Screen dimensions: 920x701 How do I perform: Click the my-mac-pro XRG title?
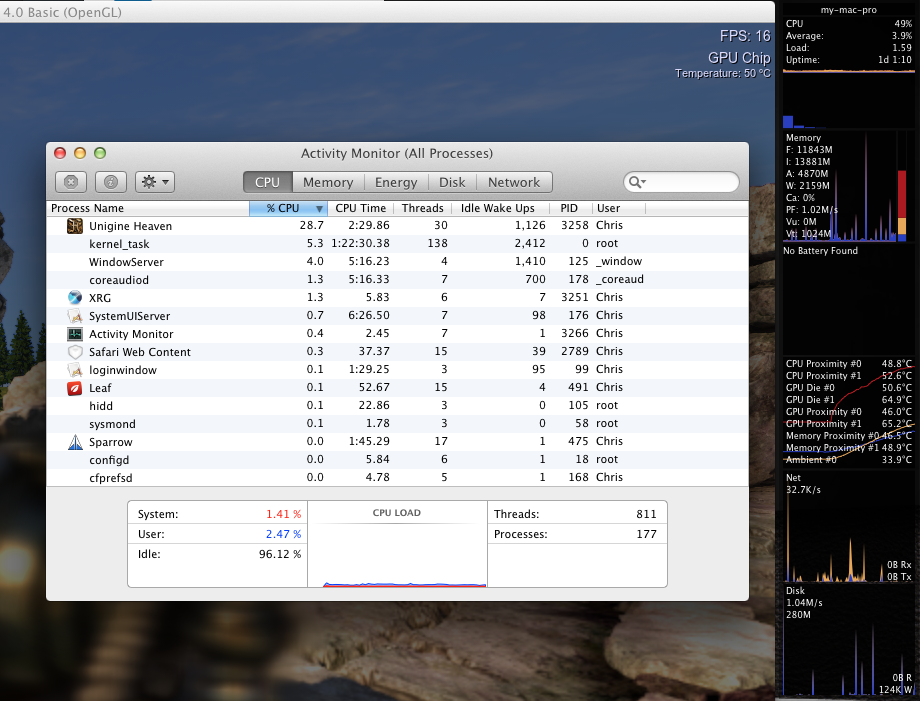pyautogui.click(x=848, y=10)
